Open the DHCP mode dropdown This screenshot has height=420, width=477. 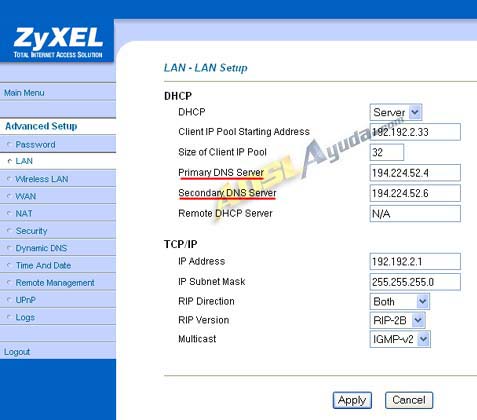point(396,112)
